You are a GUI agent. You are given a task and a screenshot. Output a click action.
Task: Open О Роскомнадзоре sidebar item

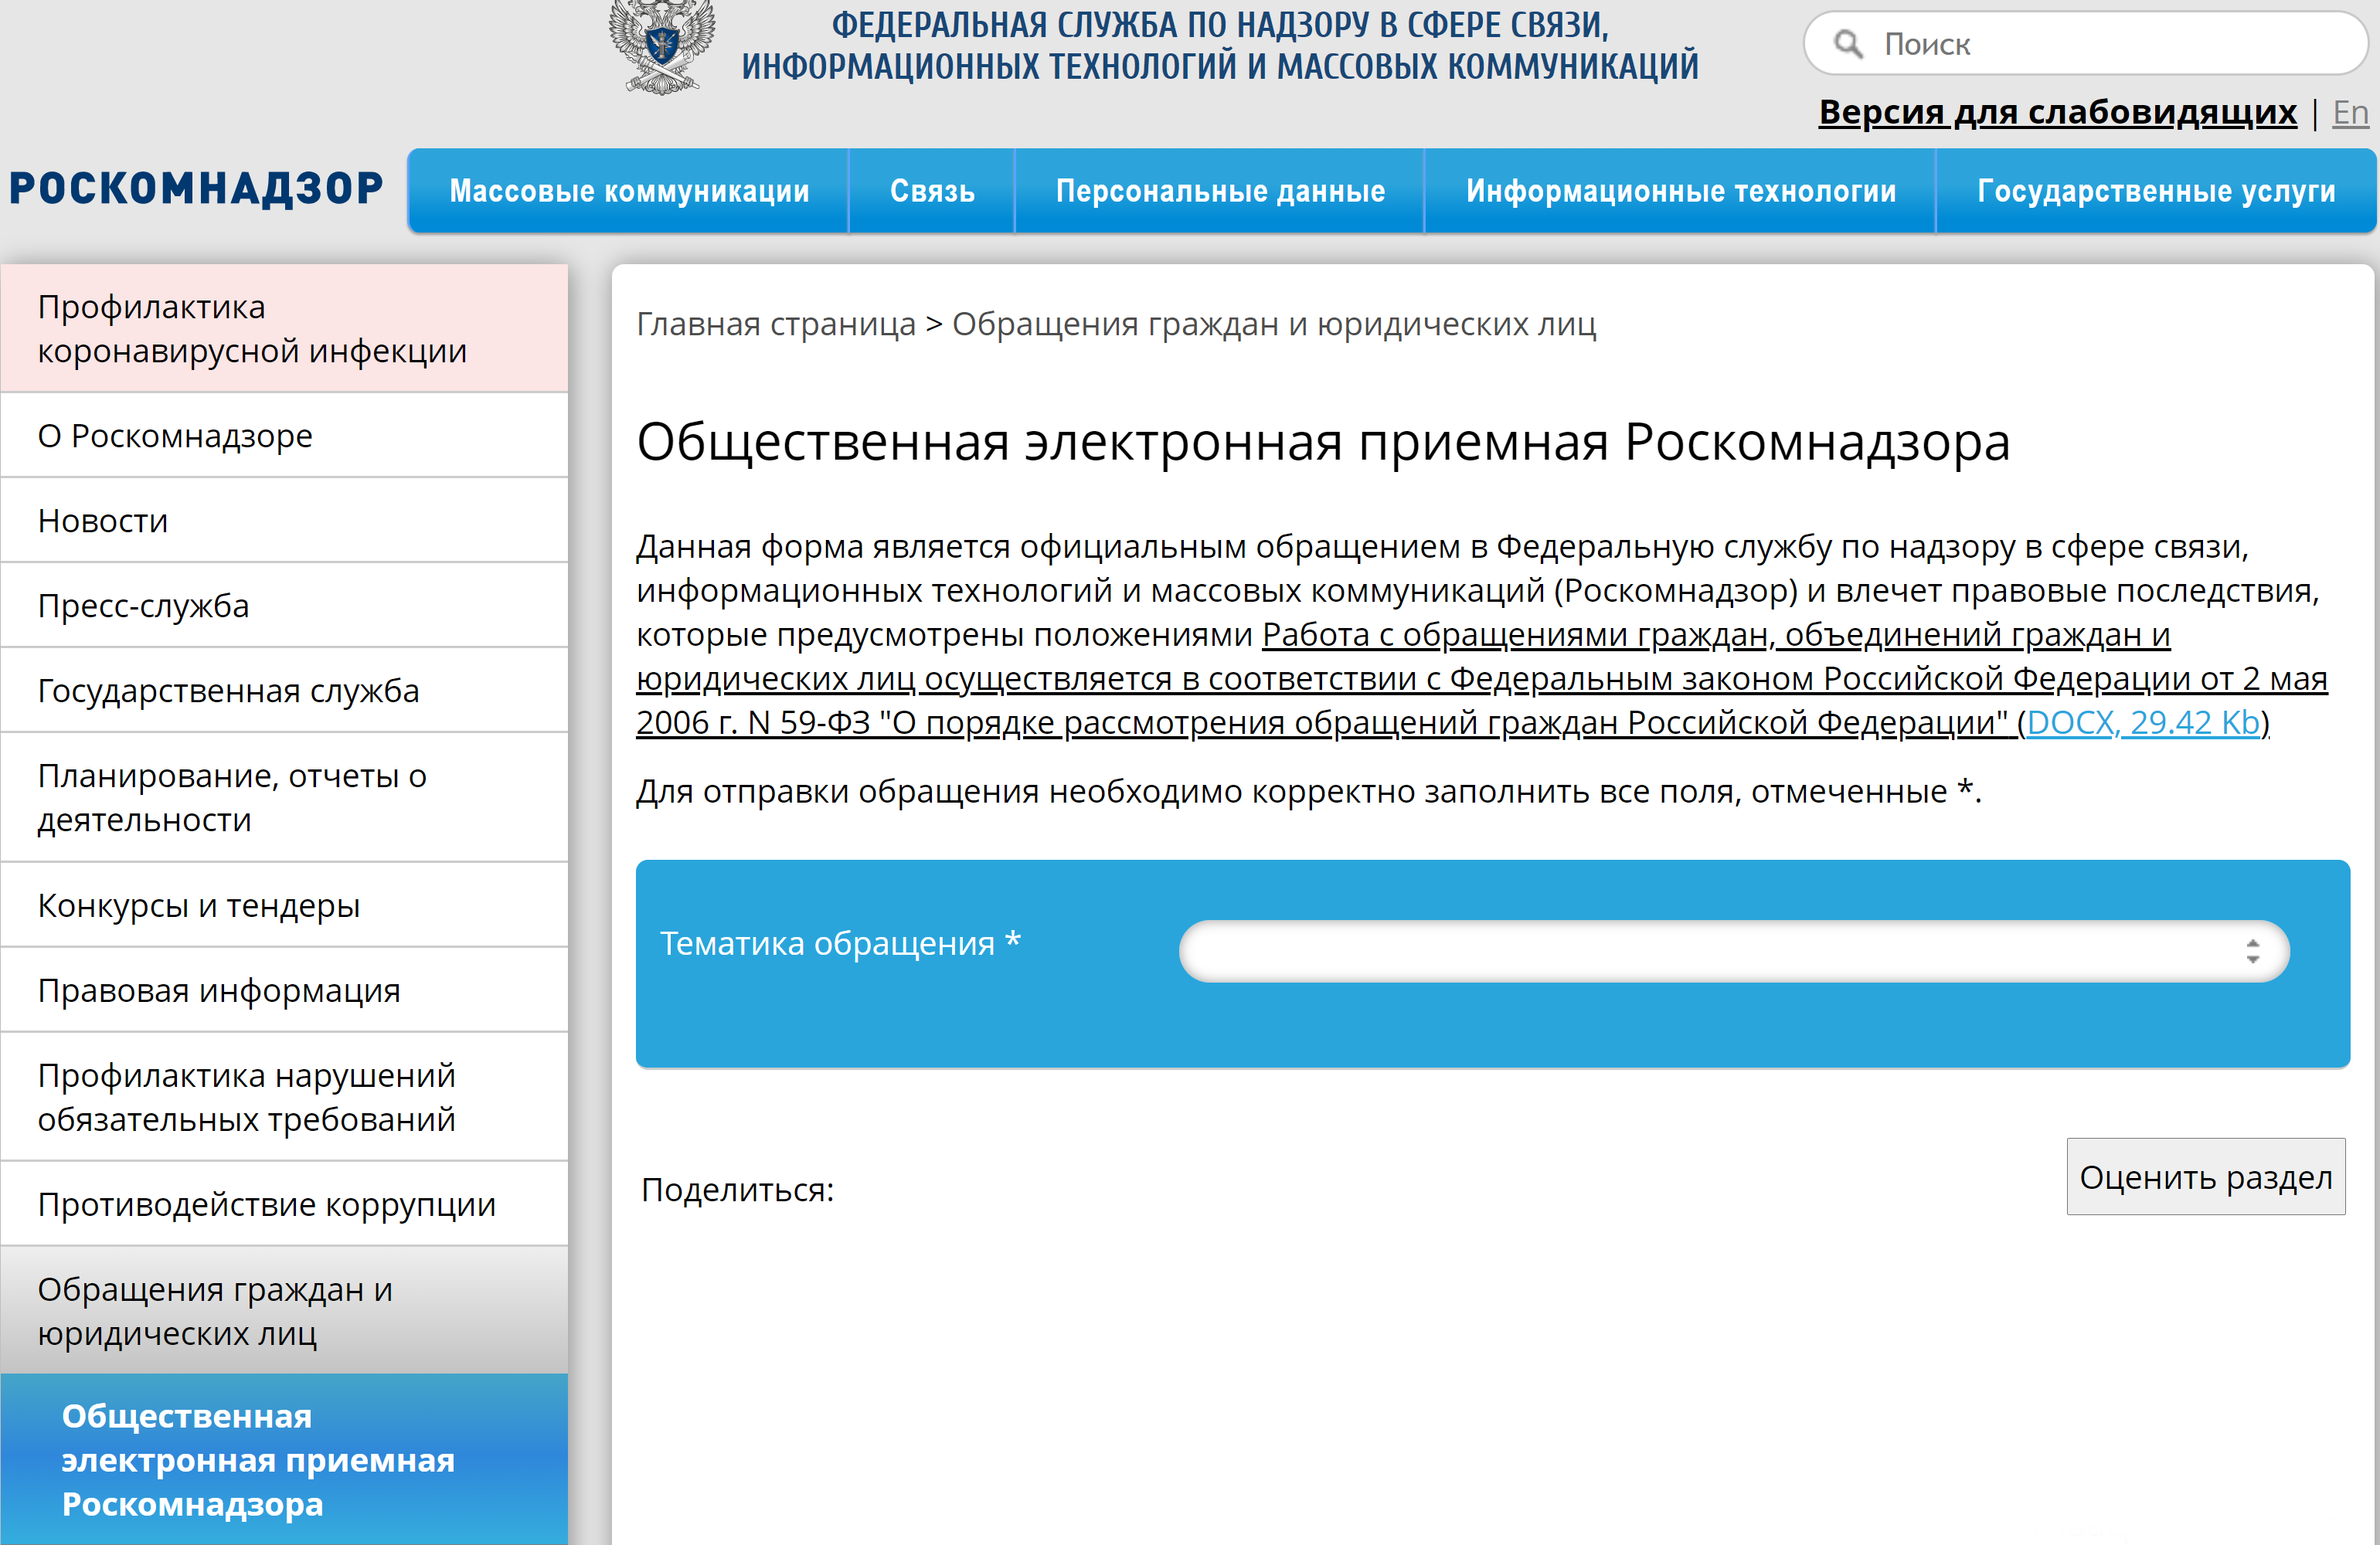(285, 435)
